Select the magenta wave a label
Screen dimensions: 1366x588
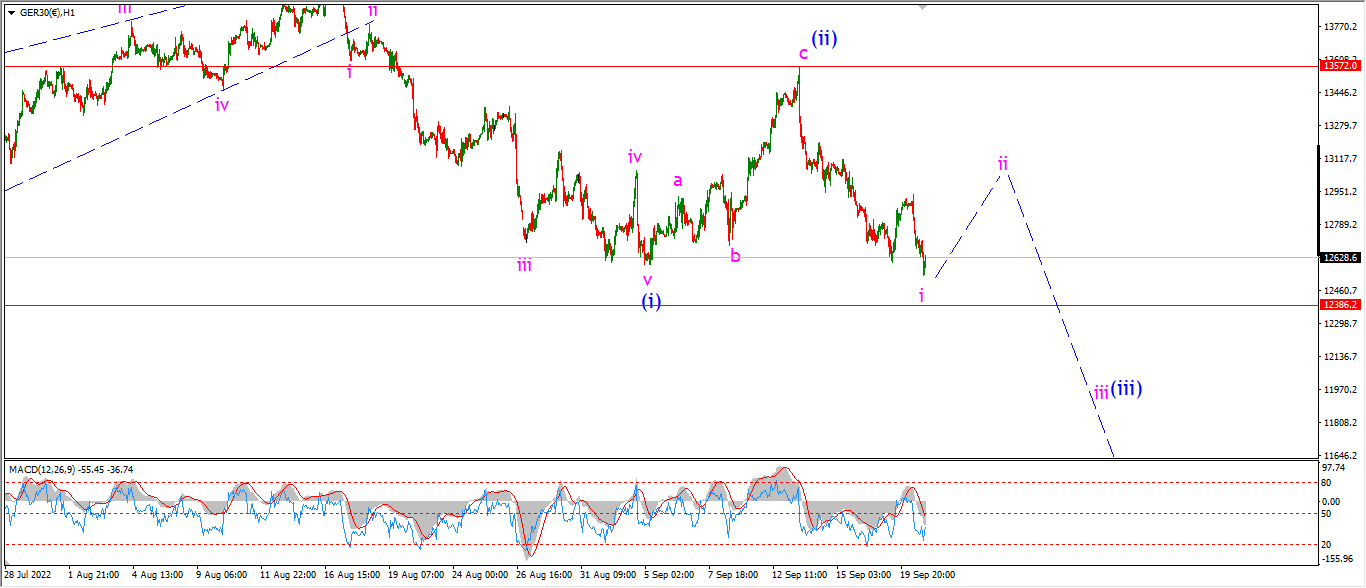pos(678,181)
